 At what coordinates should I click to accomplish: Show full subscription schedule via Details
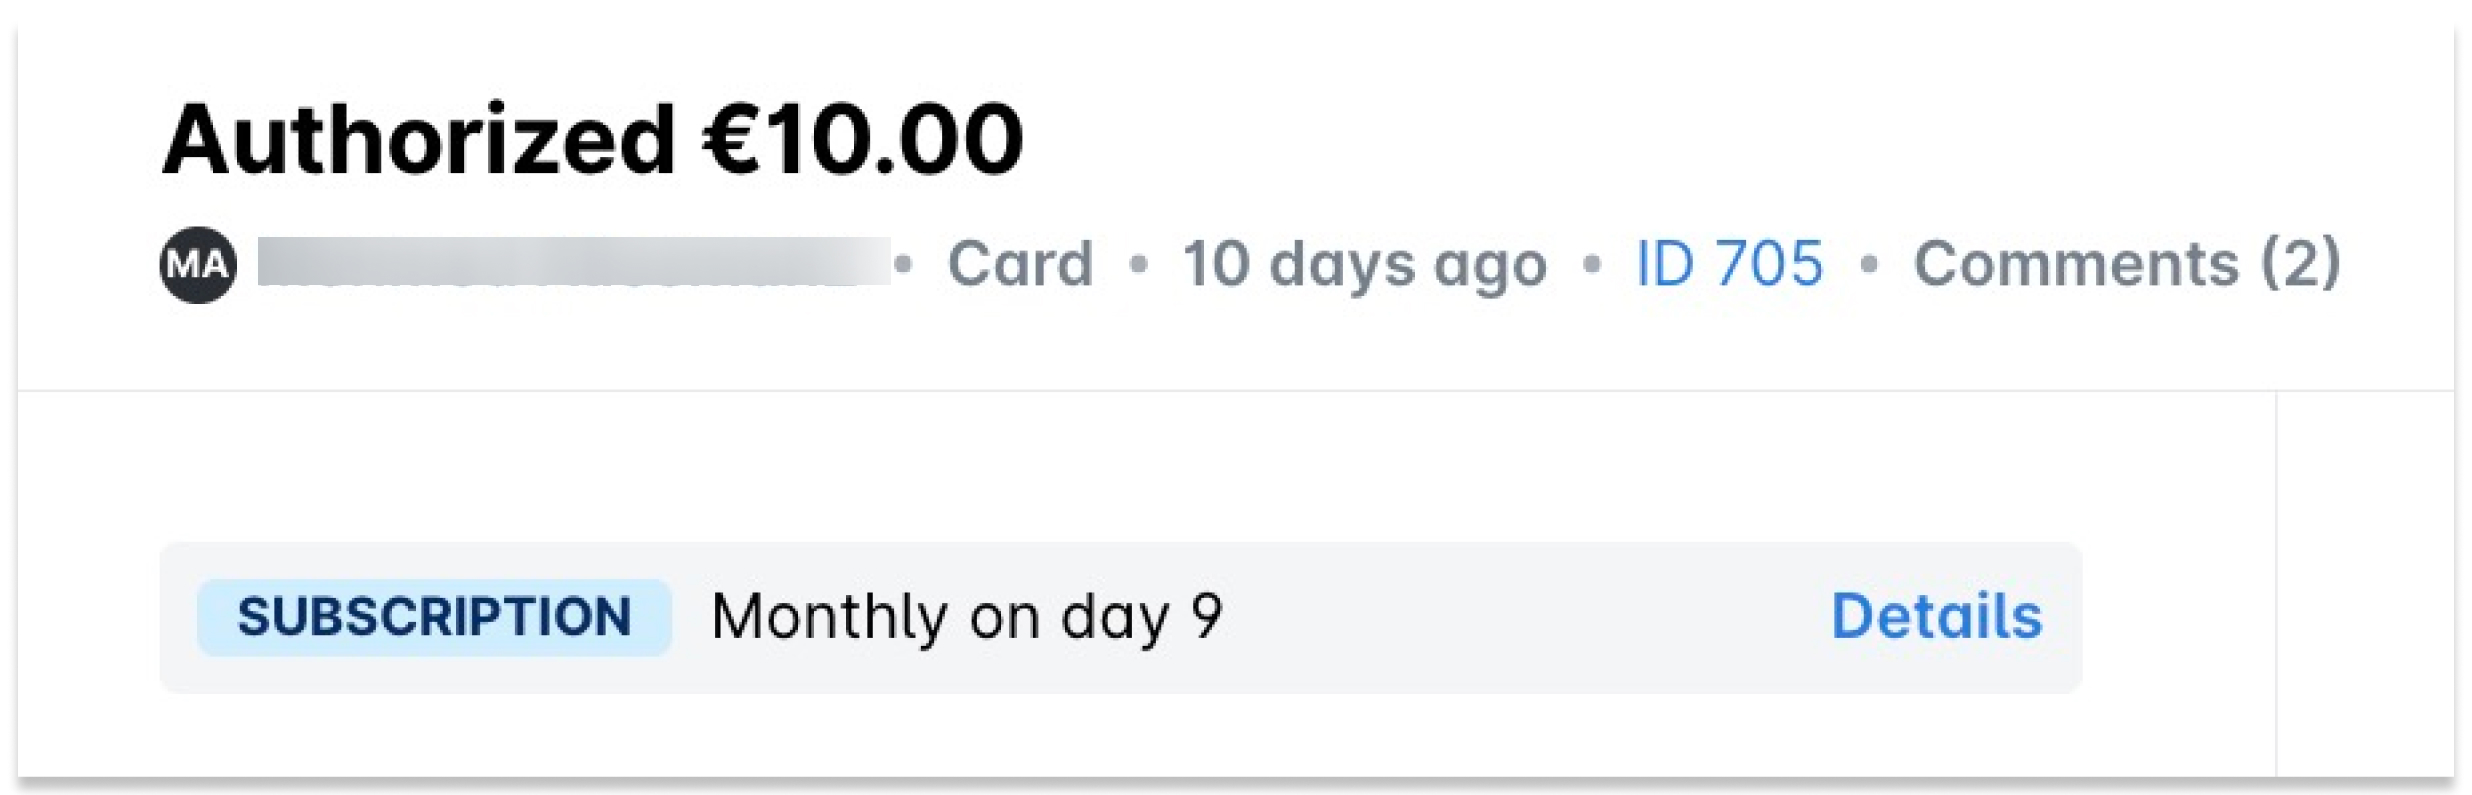click(1936, 618)
